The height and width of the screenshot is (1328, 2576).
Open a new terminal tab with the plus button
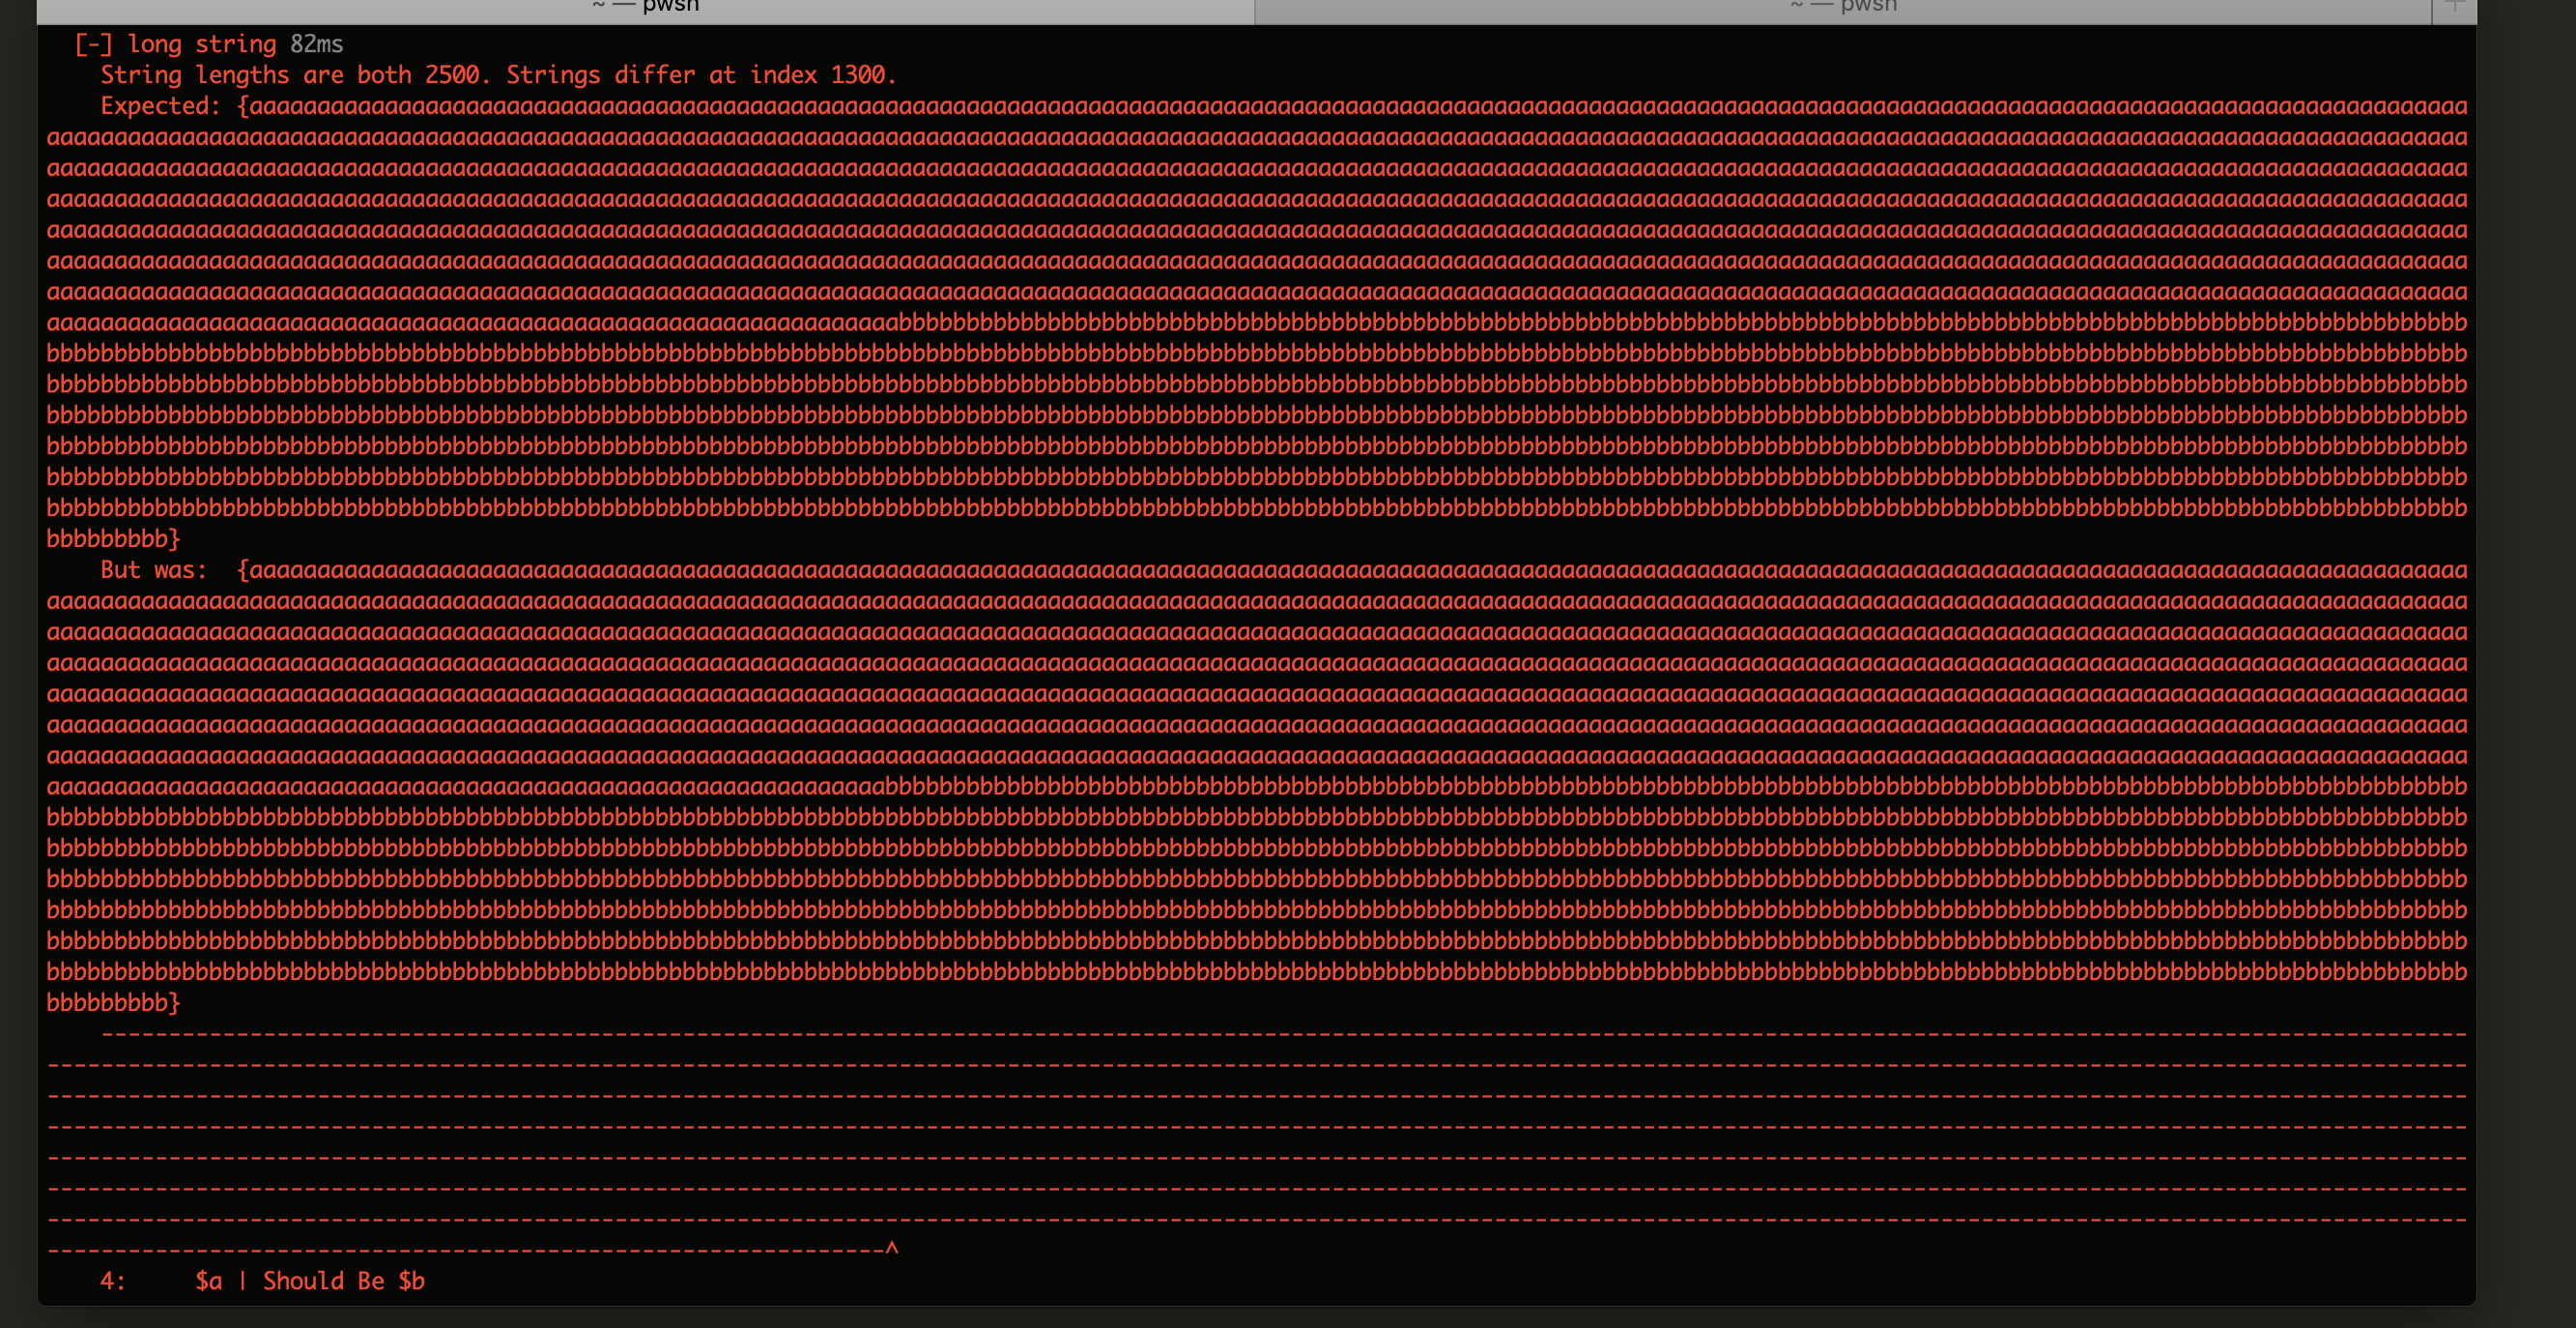(x=2454, y=8)
